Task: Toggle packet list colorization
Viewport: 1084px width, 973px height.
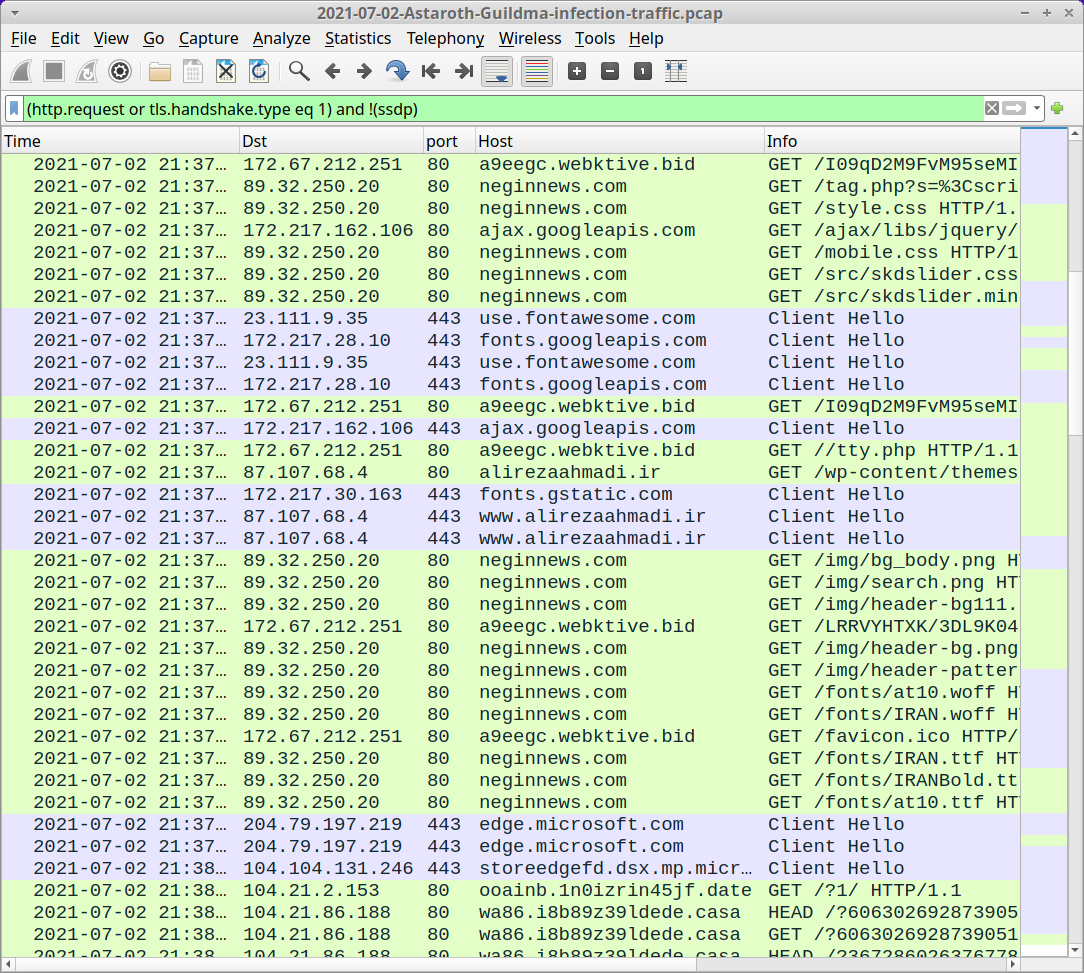Action: [x=537, y=71]
